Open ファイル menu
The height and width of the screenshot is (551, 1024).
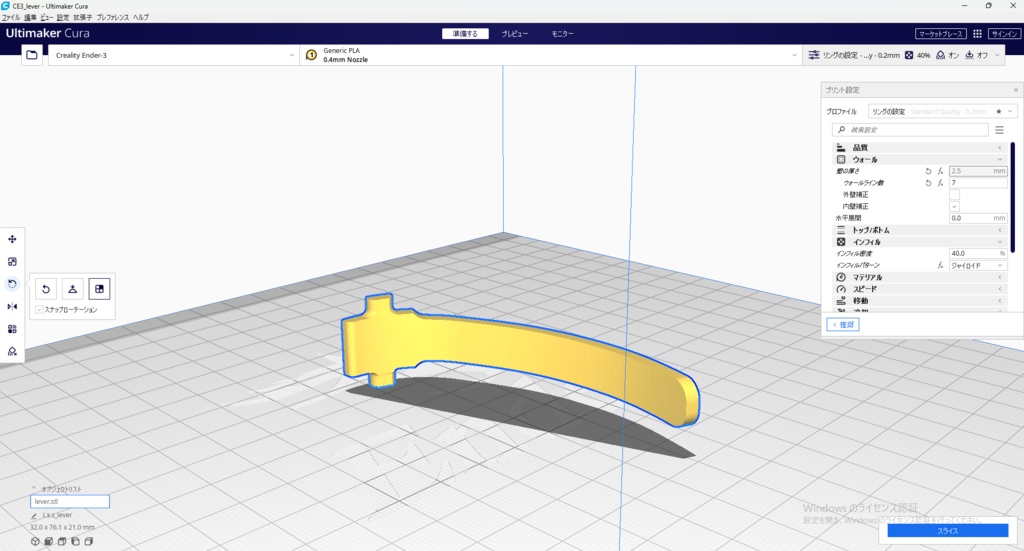point(11,18)
